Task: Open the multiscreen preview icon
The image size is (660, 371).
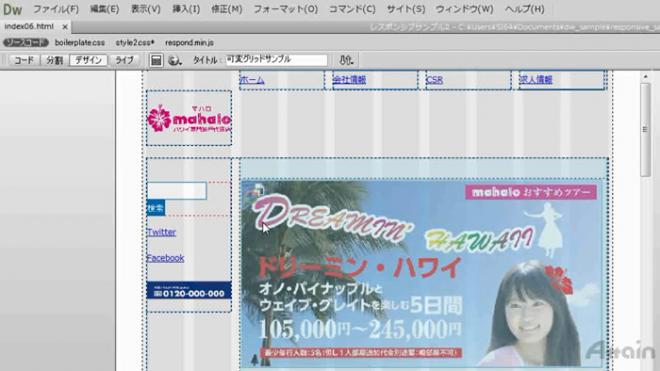Action: pyautogui.click(x=156, y=60)
